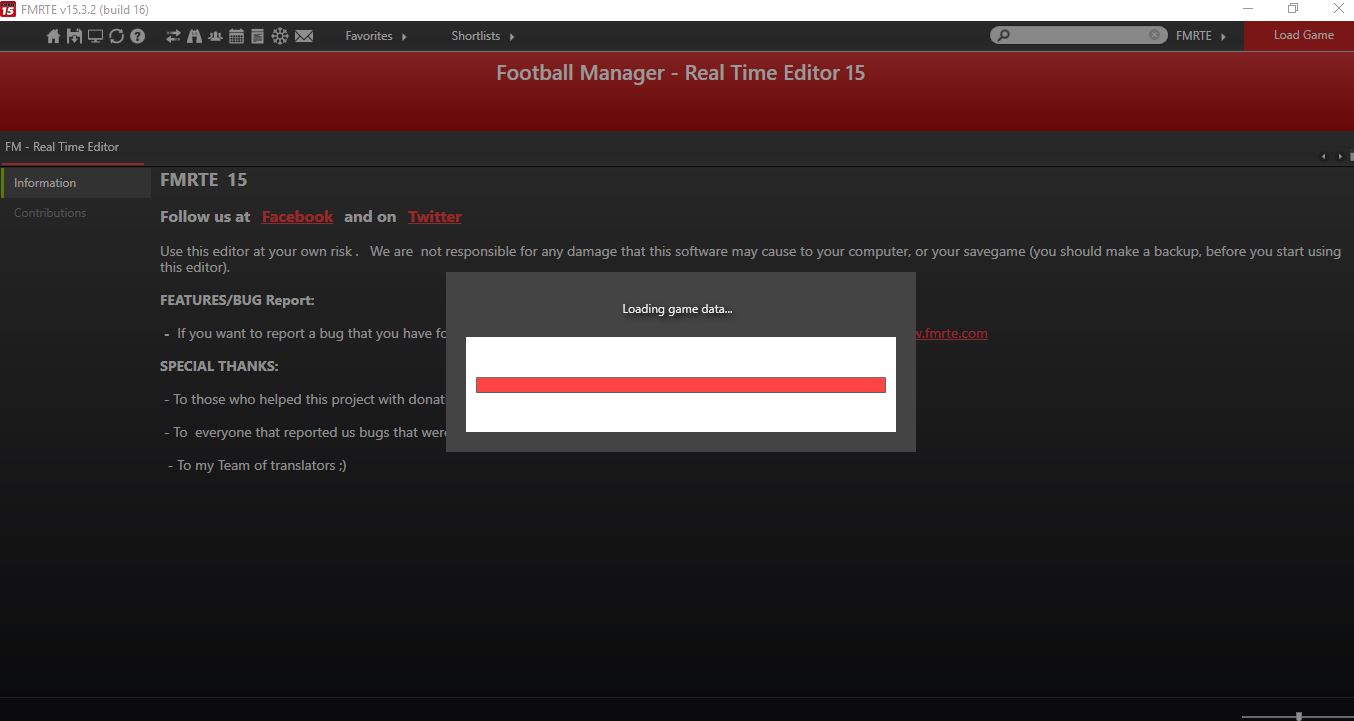Expand the Favorites dropdown
This screenshot has width=1354, height=721.
click(x=376, y=36)
